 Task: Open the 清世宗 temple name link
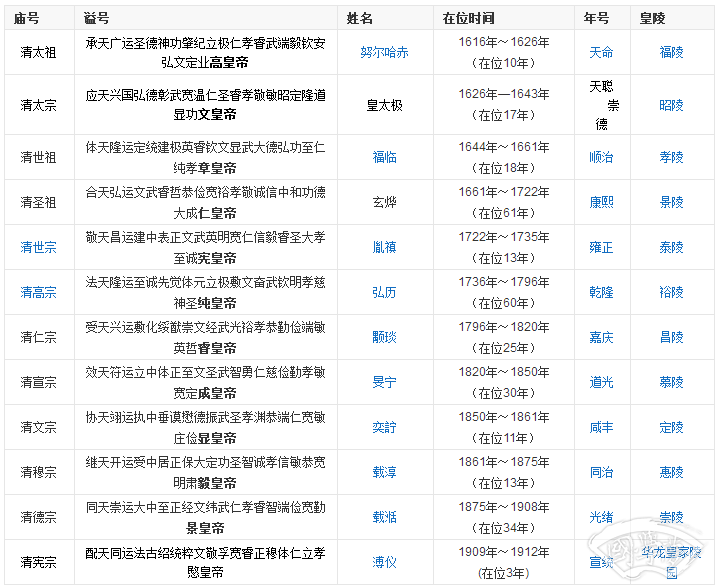click(x=38, y=247)
